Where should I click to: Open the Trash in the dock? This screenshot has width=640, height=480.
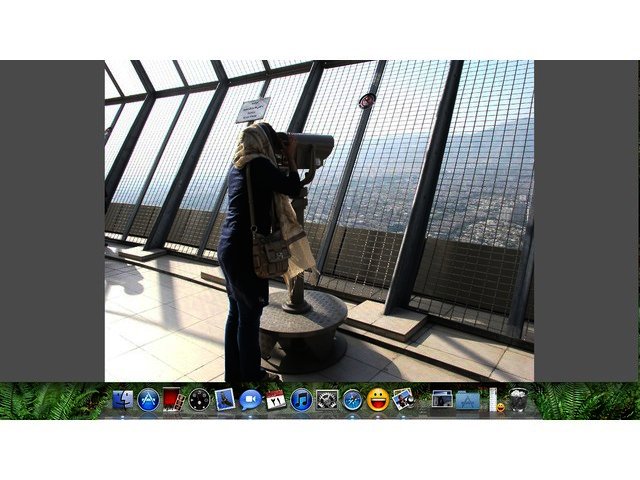(x=517, y=401)
